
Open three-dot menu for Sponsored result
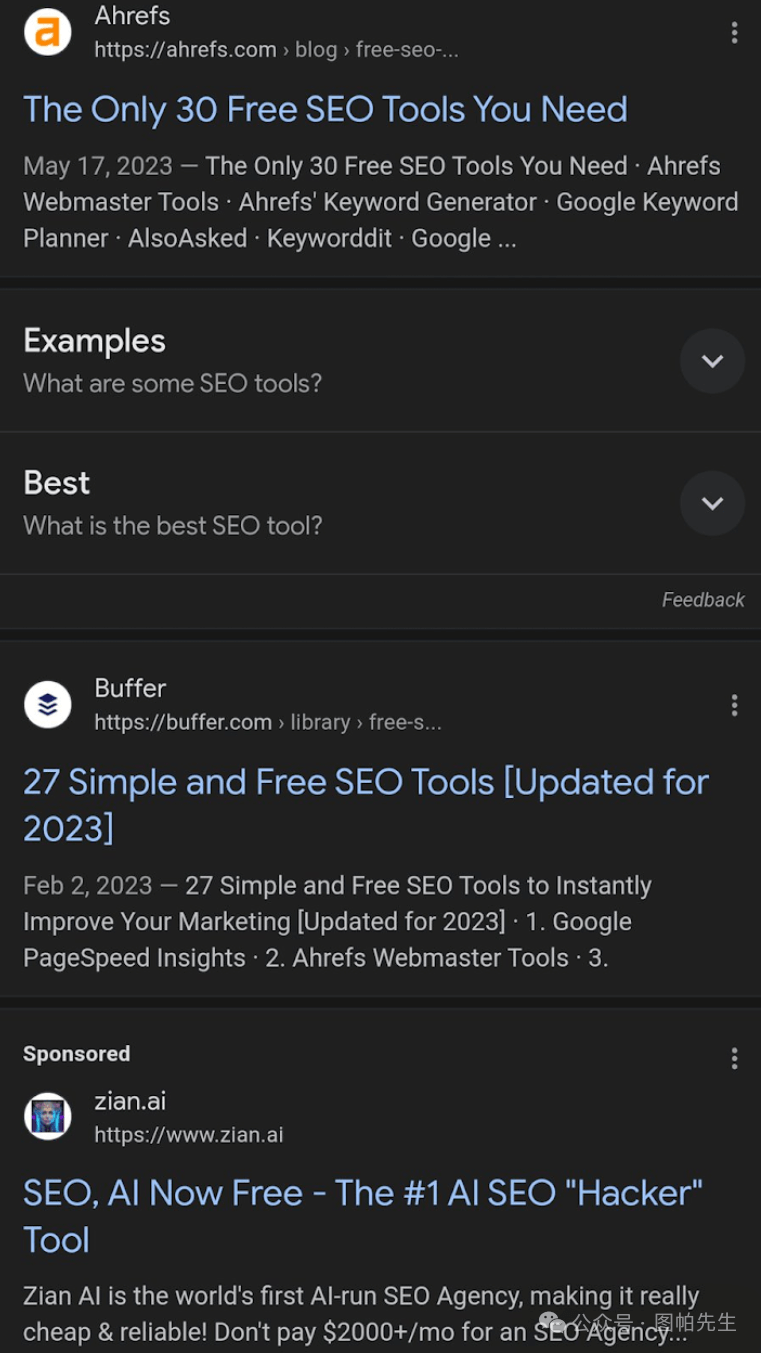point(734,1058)
